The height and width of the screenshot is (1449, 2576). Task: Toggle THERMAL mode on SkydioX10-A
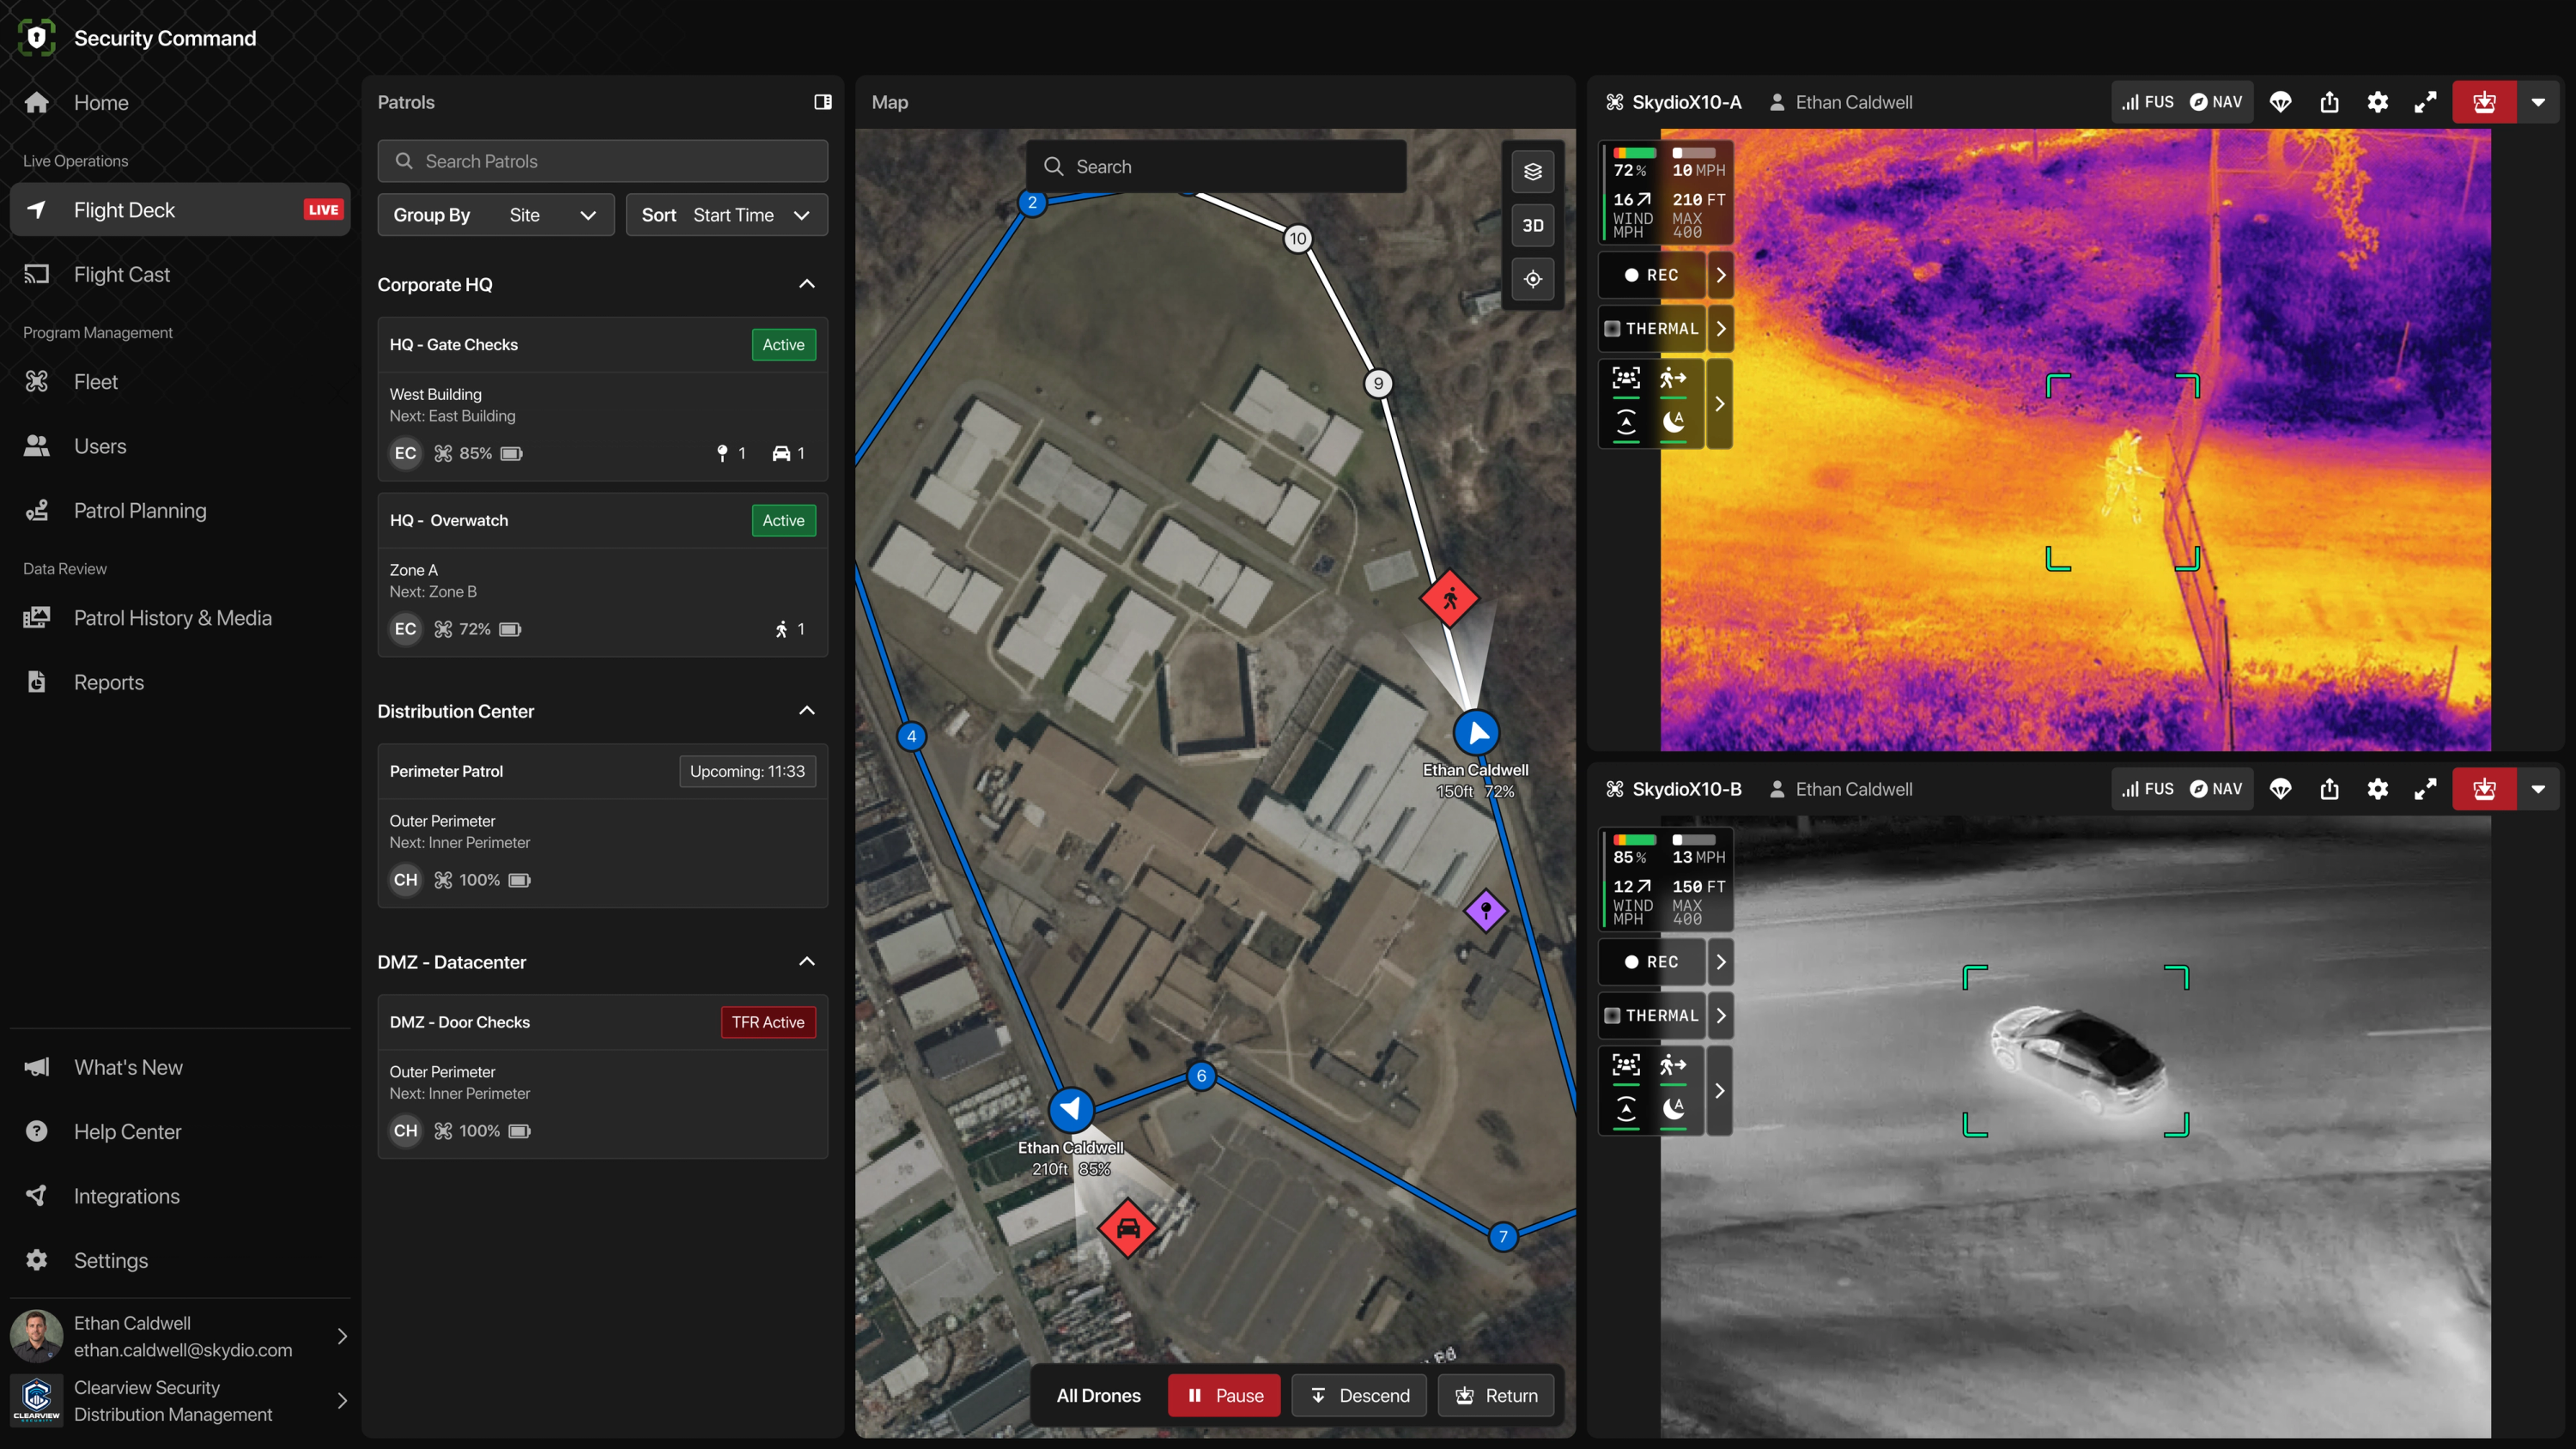(x=1652, y=328)
